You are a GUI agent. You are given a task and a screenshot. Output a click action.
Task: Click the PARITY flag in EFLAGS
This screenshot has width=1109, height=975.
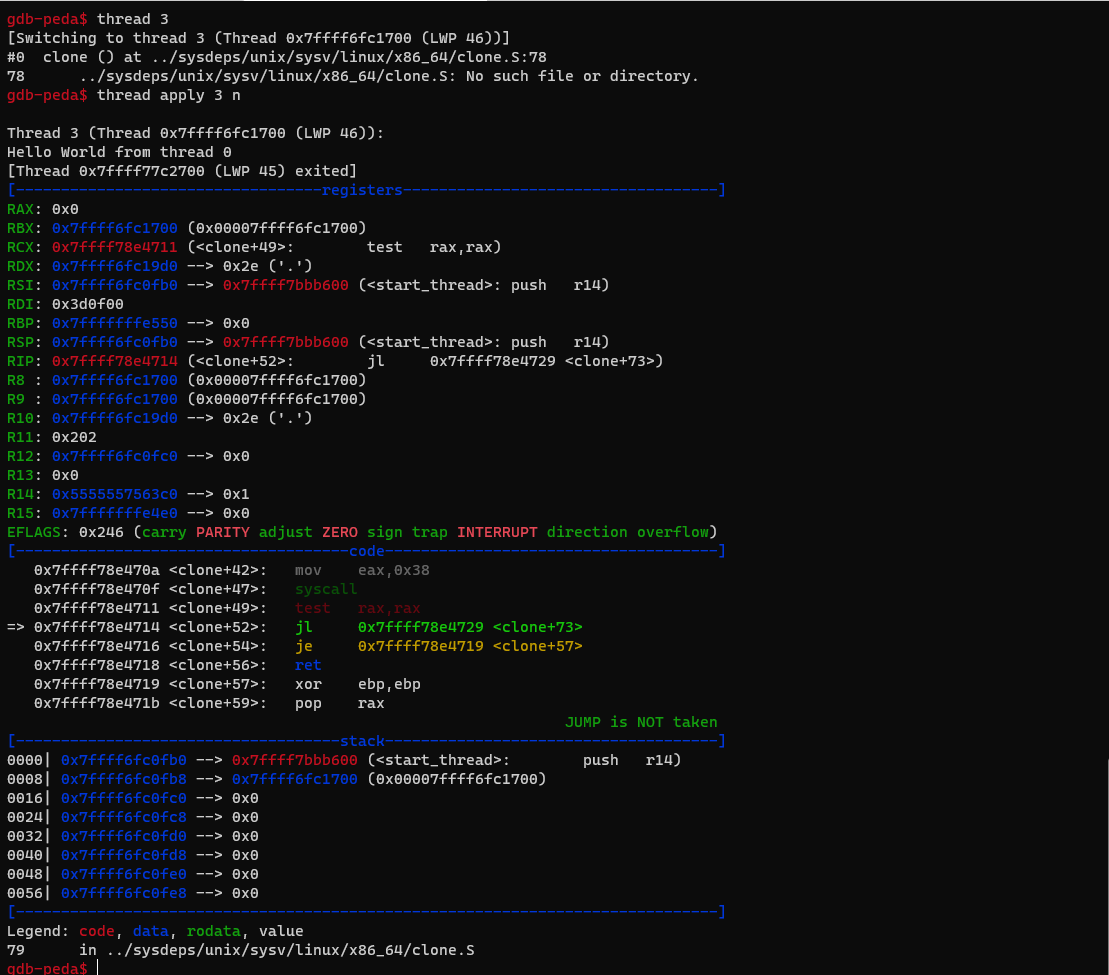pyautogui.click(x=223, y=532)
